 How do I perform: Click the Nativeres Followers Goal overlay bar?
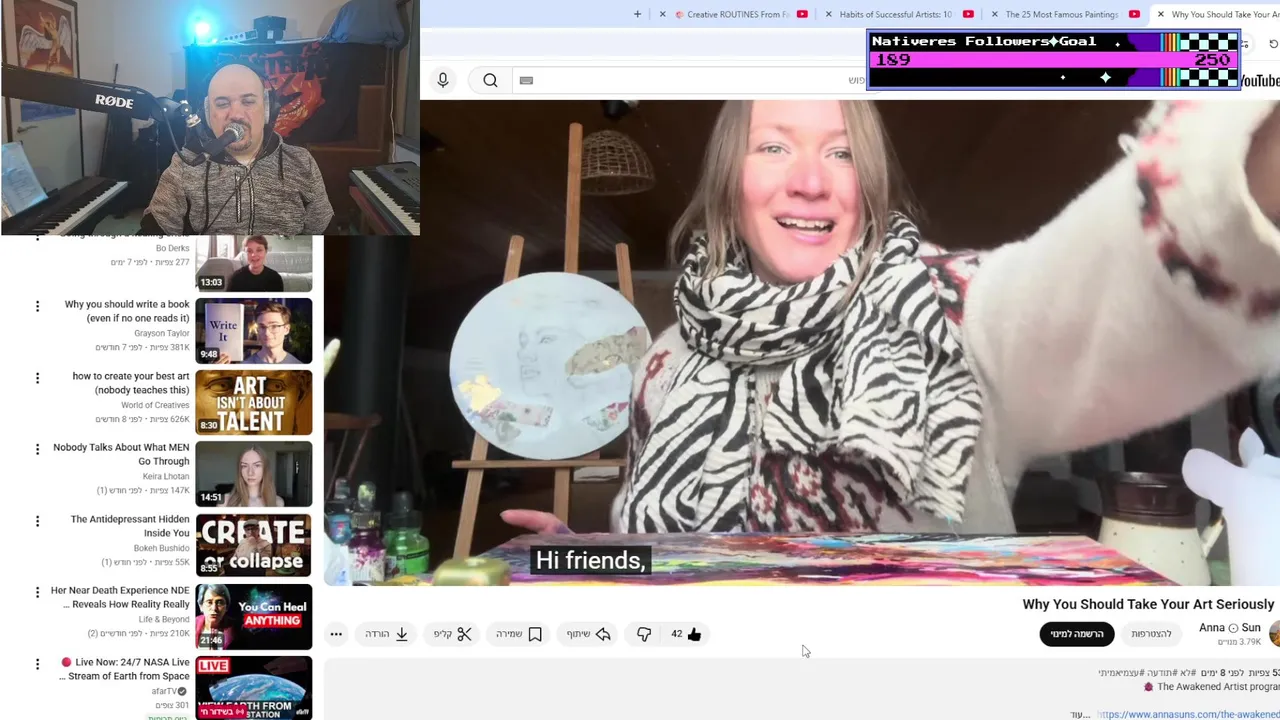(x=1053, y=60)
